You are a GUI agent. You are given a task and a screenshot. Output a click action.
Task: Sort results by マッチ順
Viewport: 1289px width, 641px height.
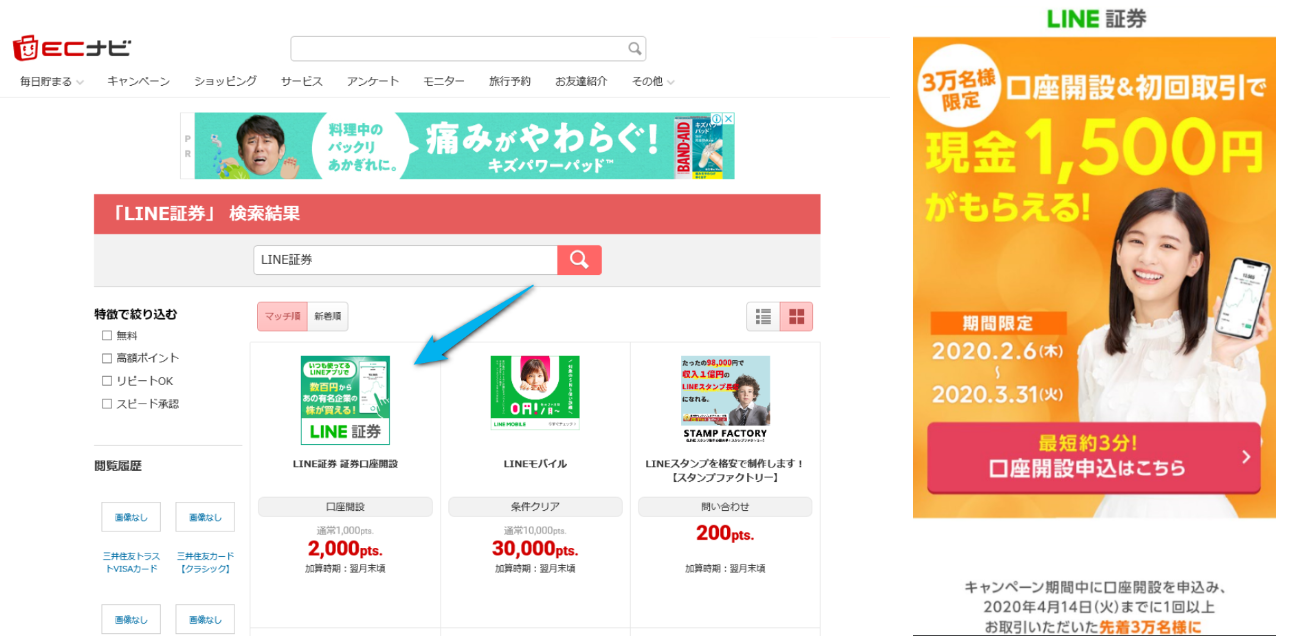tap(282, 316)
